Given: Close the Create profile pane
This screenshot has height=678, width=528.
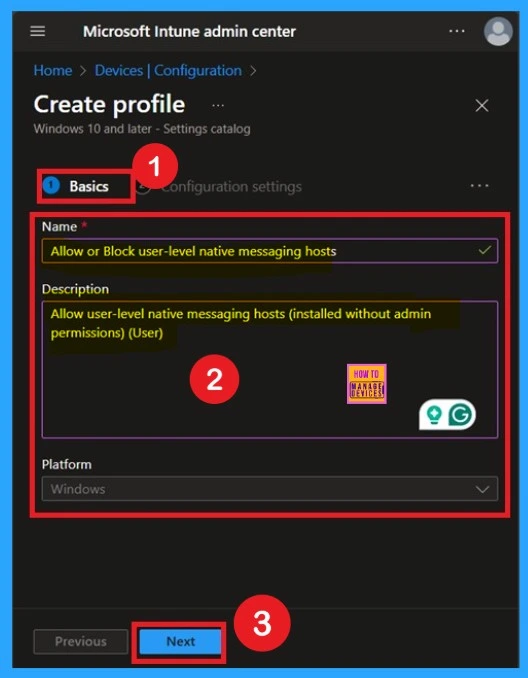Looking at the screenshot, I should [482, 106].
